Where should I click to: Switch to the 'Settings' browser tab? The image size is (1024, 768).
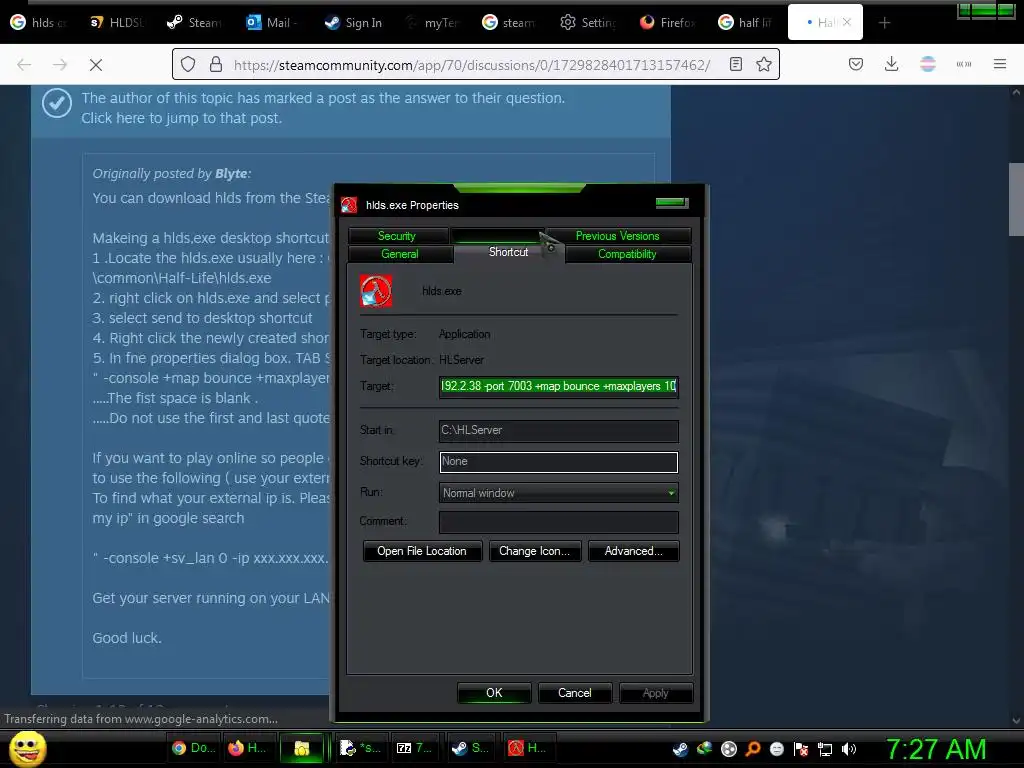pos(588,23)
